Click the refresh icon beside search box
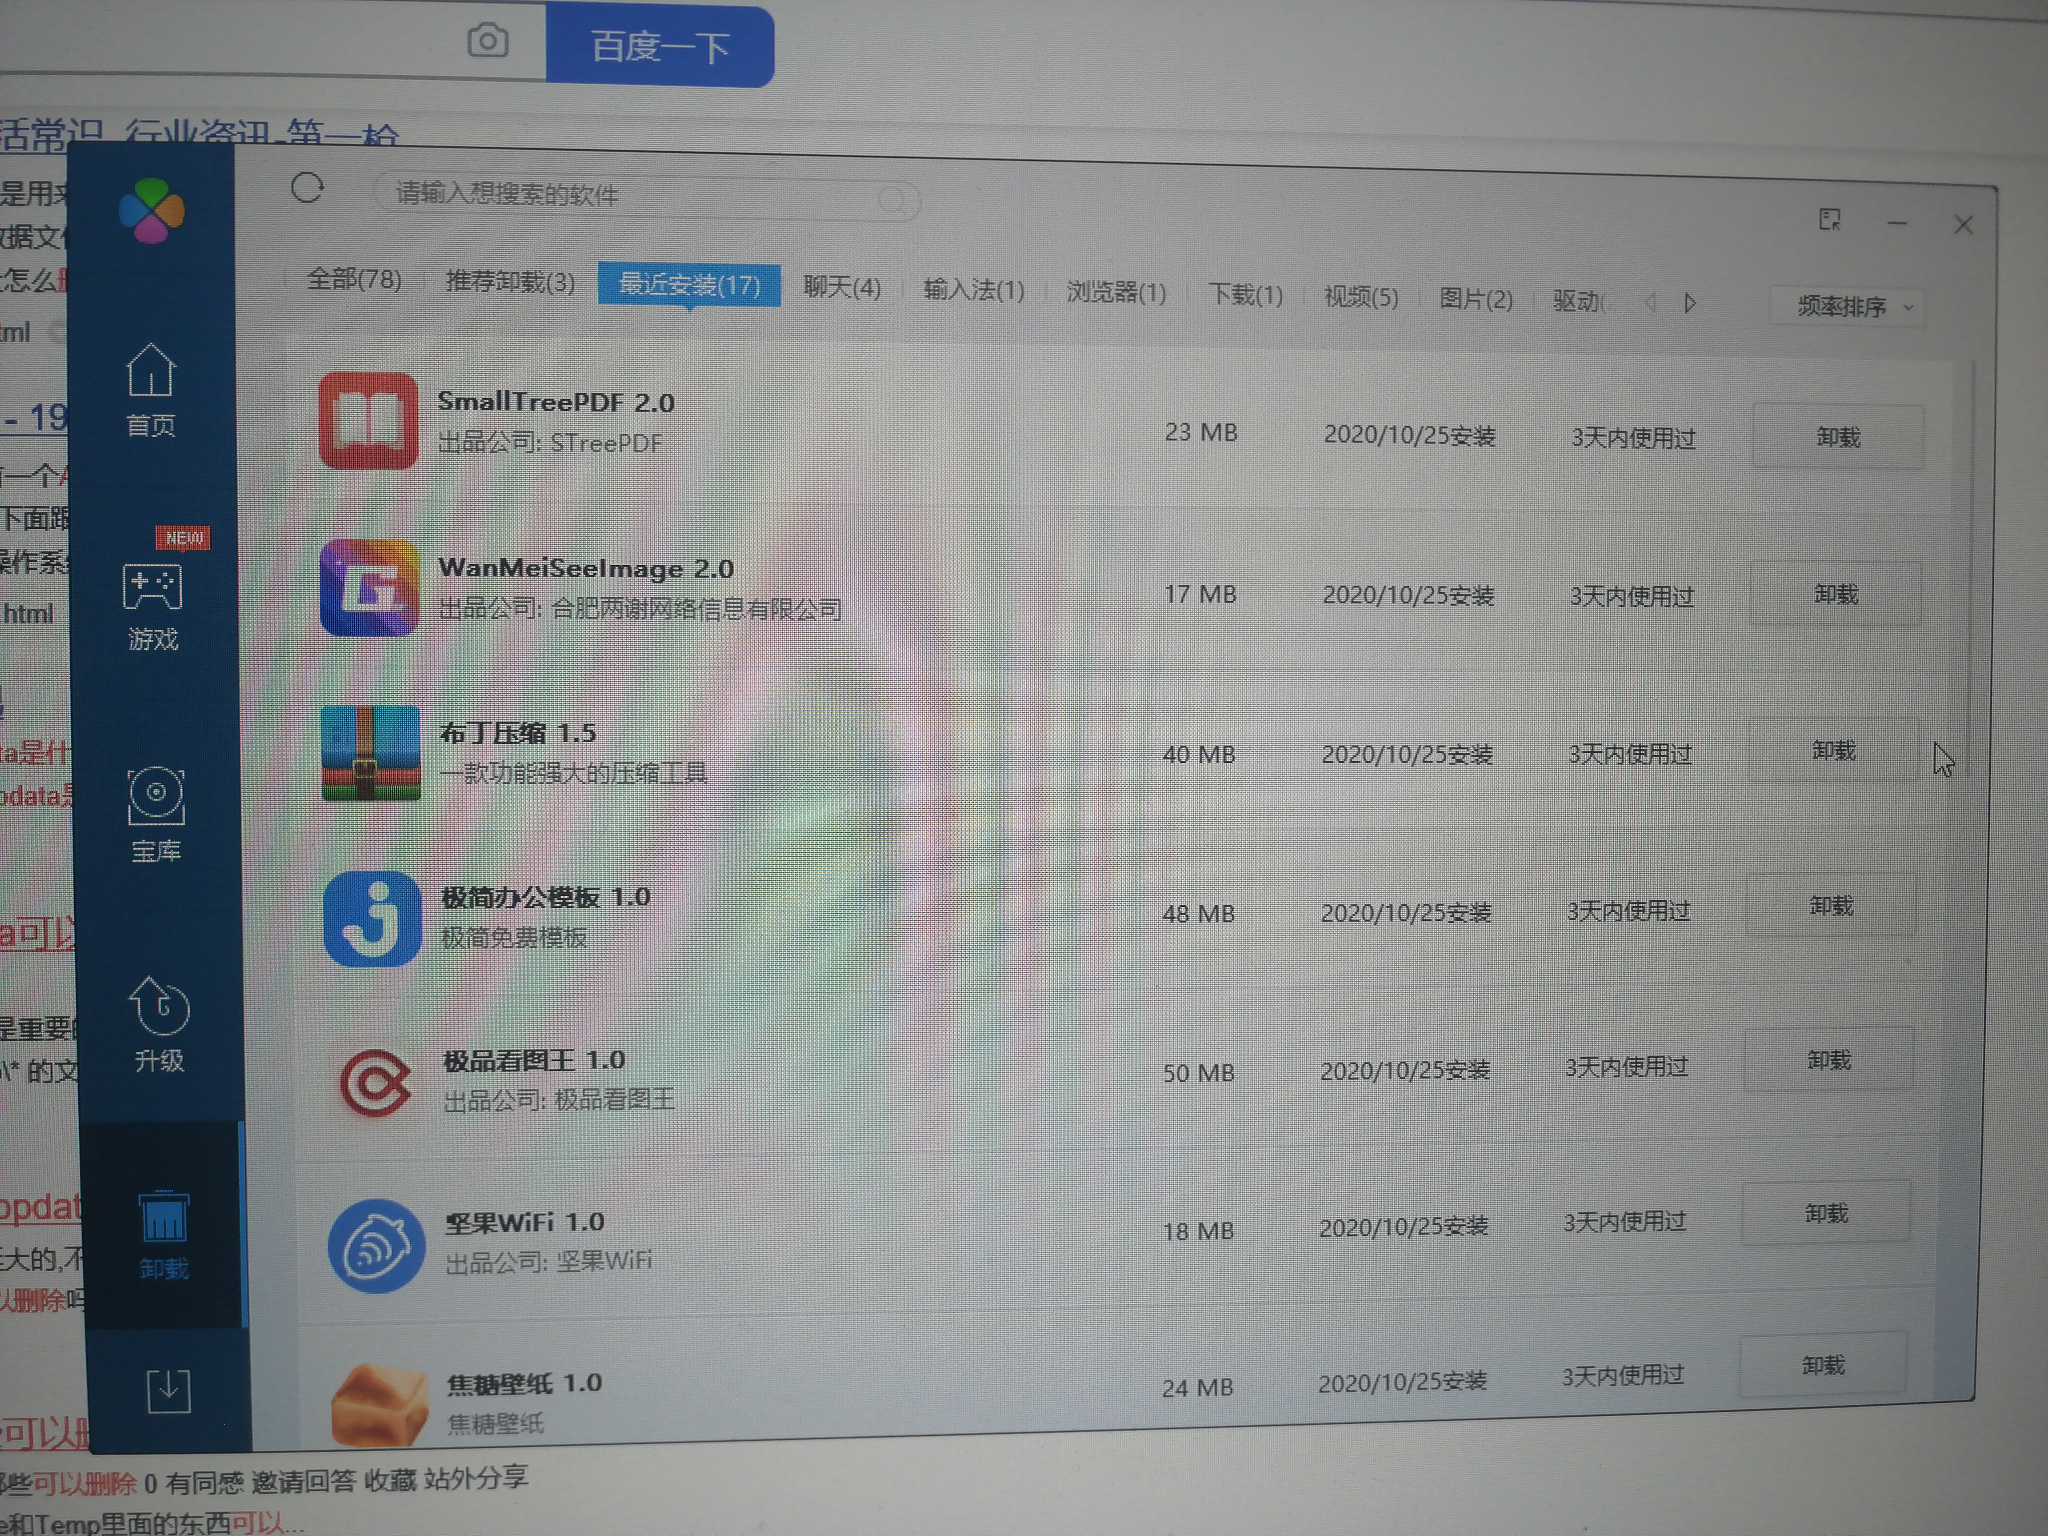Screen dimensions: 2048x1536 pos(307,188)
